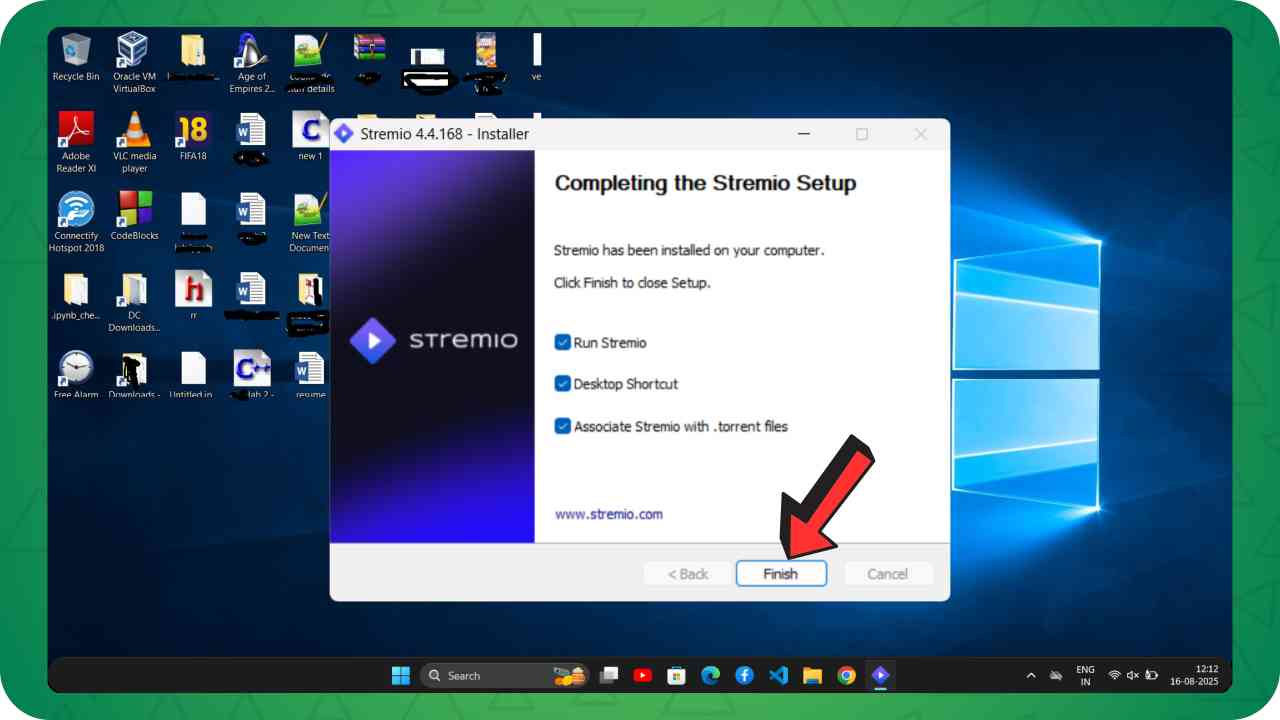
Task: Open File Explorer in the taskbar
Action: [812, 676]
